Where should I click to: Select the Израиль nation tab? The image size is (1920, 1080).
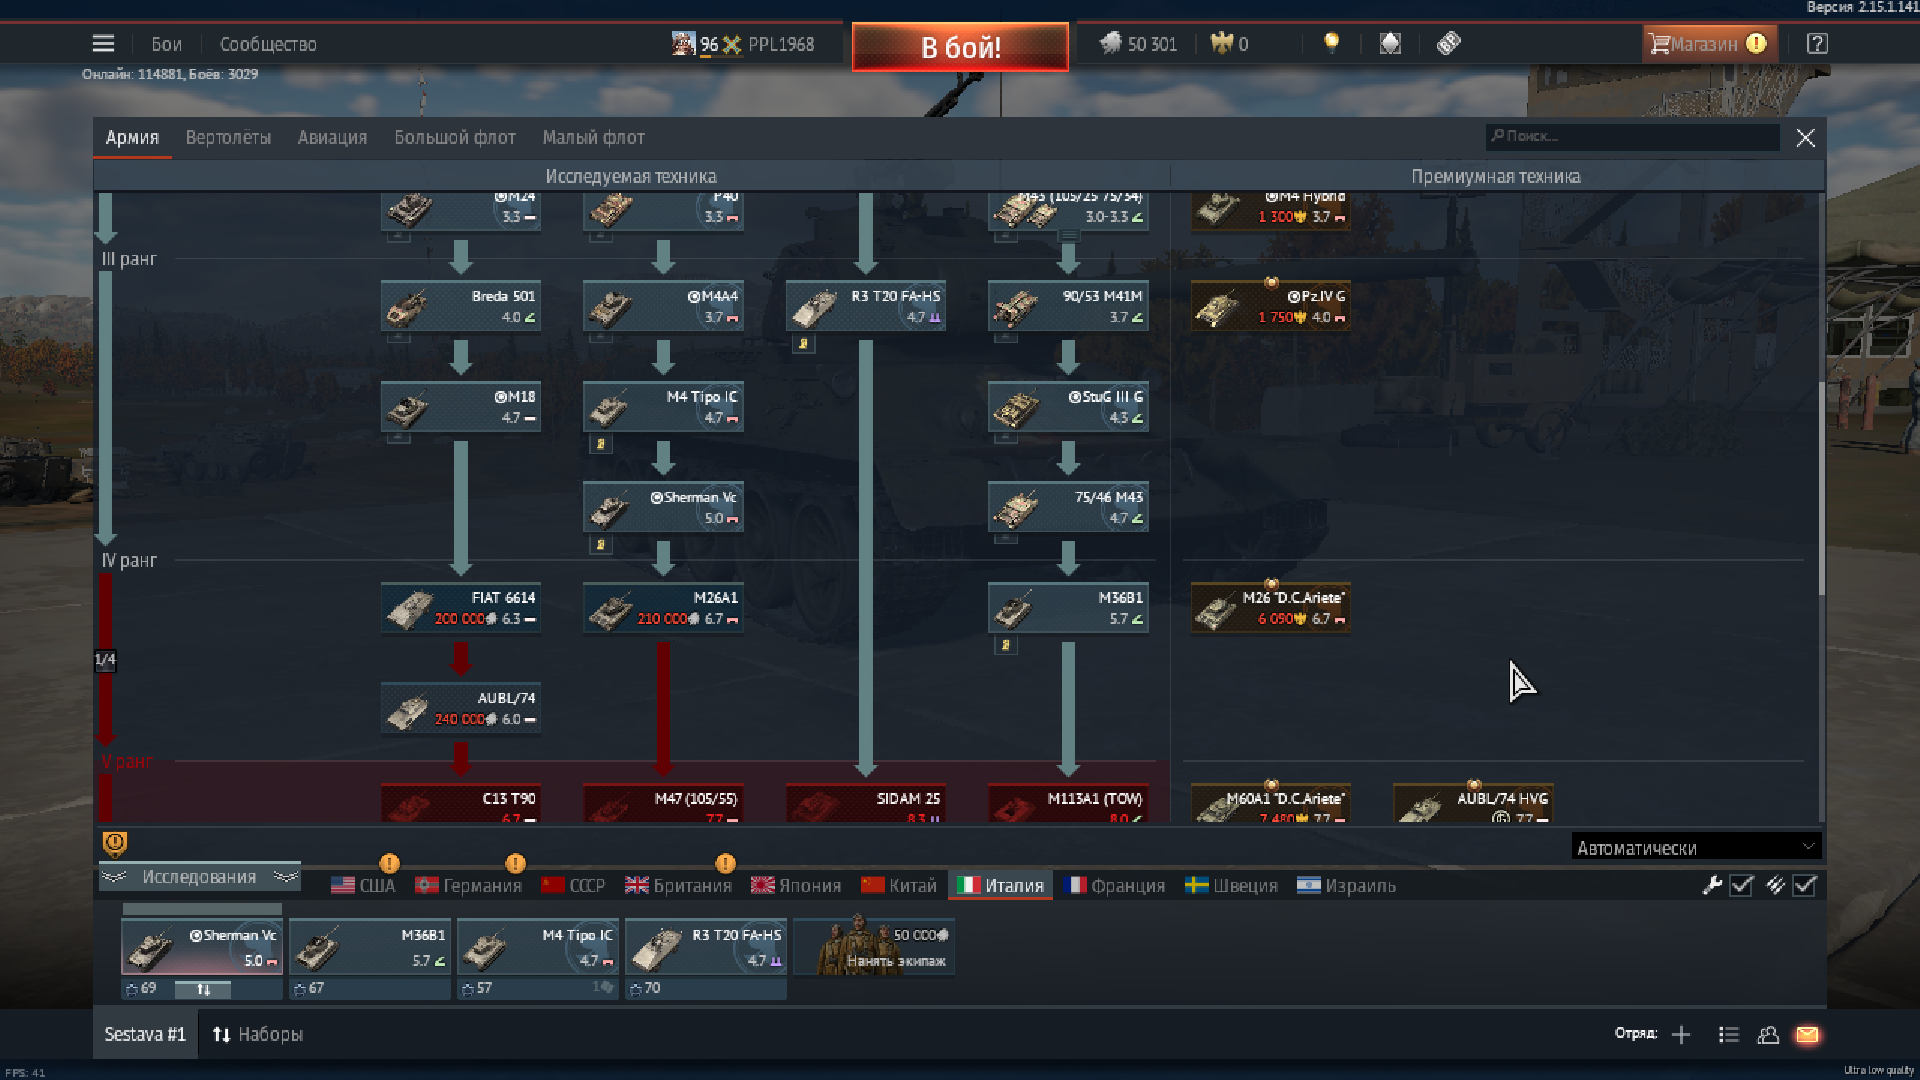[x=1346, y=886]
